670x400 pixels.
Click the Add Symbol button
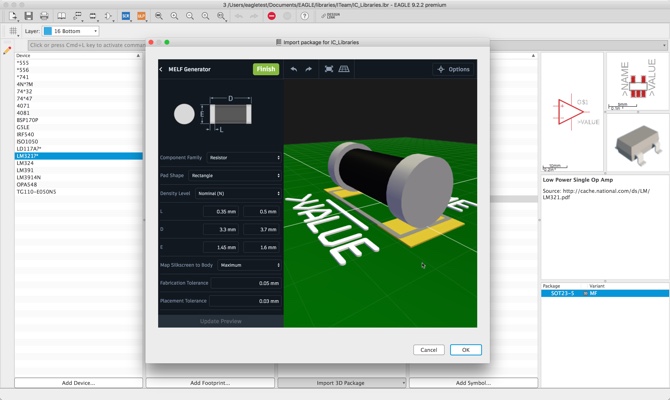(473, 383)
